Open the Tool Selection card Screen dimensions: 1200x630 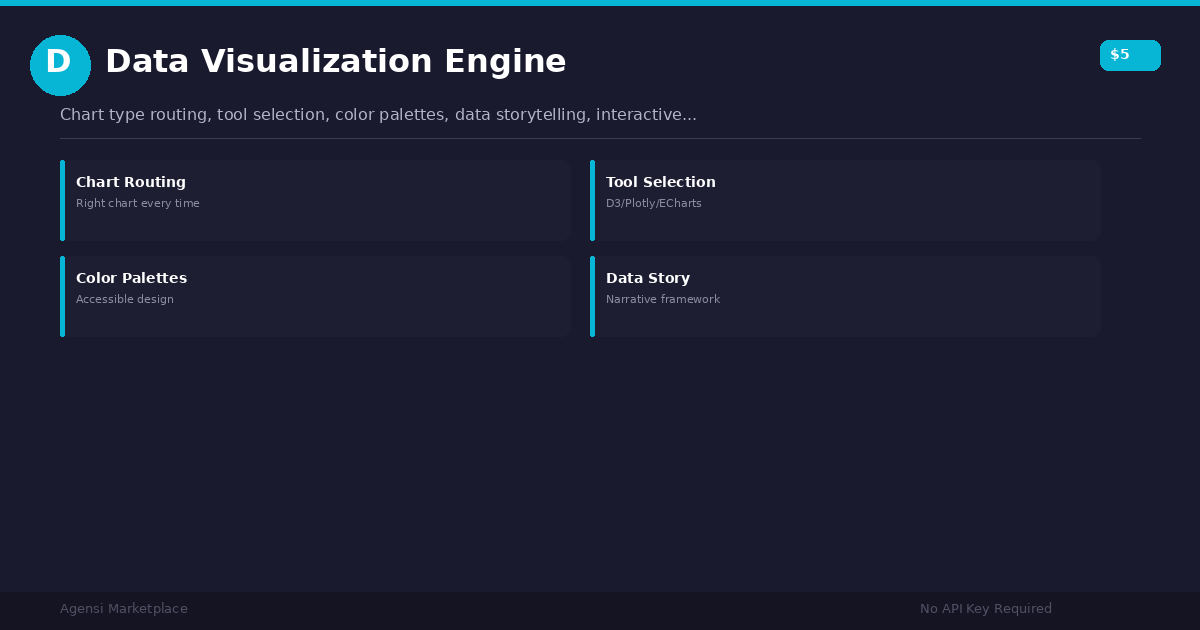pyautogui.click(x=845, y=200)
